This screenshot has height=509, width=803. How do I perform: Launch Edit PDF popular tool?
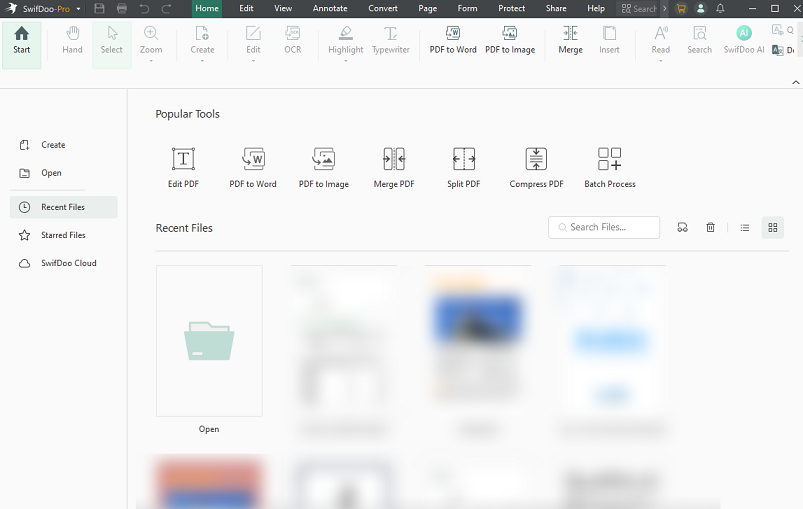point(183,167)
